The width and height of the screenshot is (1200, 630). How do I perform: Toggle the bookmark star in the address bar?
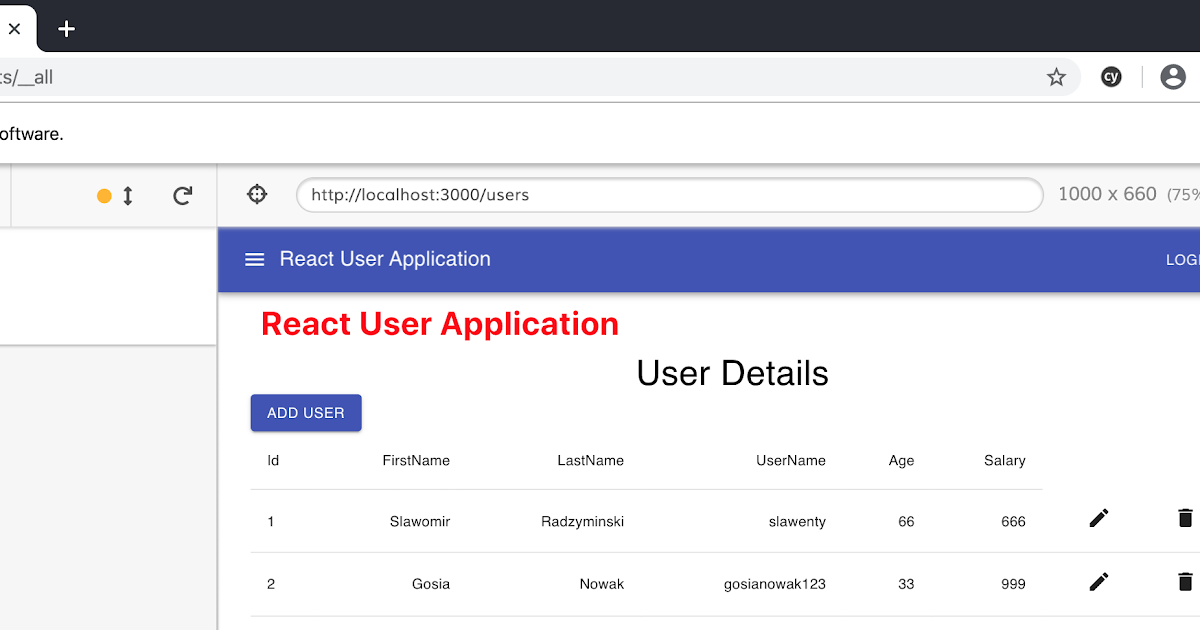[x=1056, y=76]
